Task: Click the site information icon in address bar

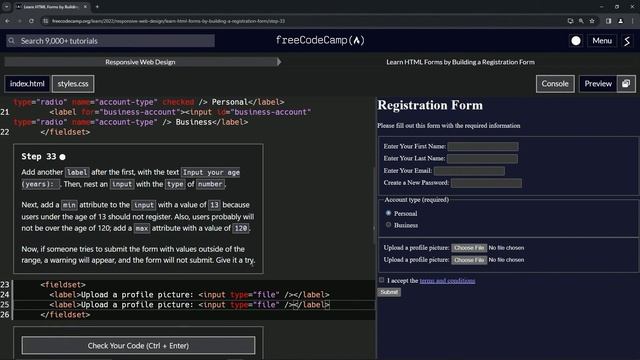Action: point(46,21)
